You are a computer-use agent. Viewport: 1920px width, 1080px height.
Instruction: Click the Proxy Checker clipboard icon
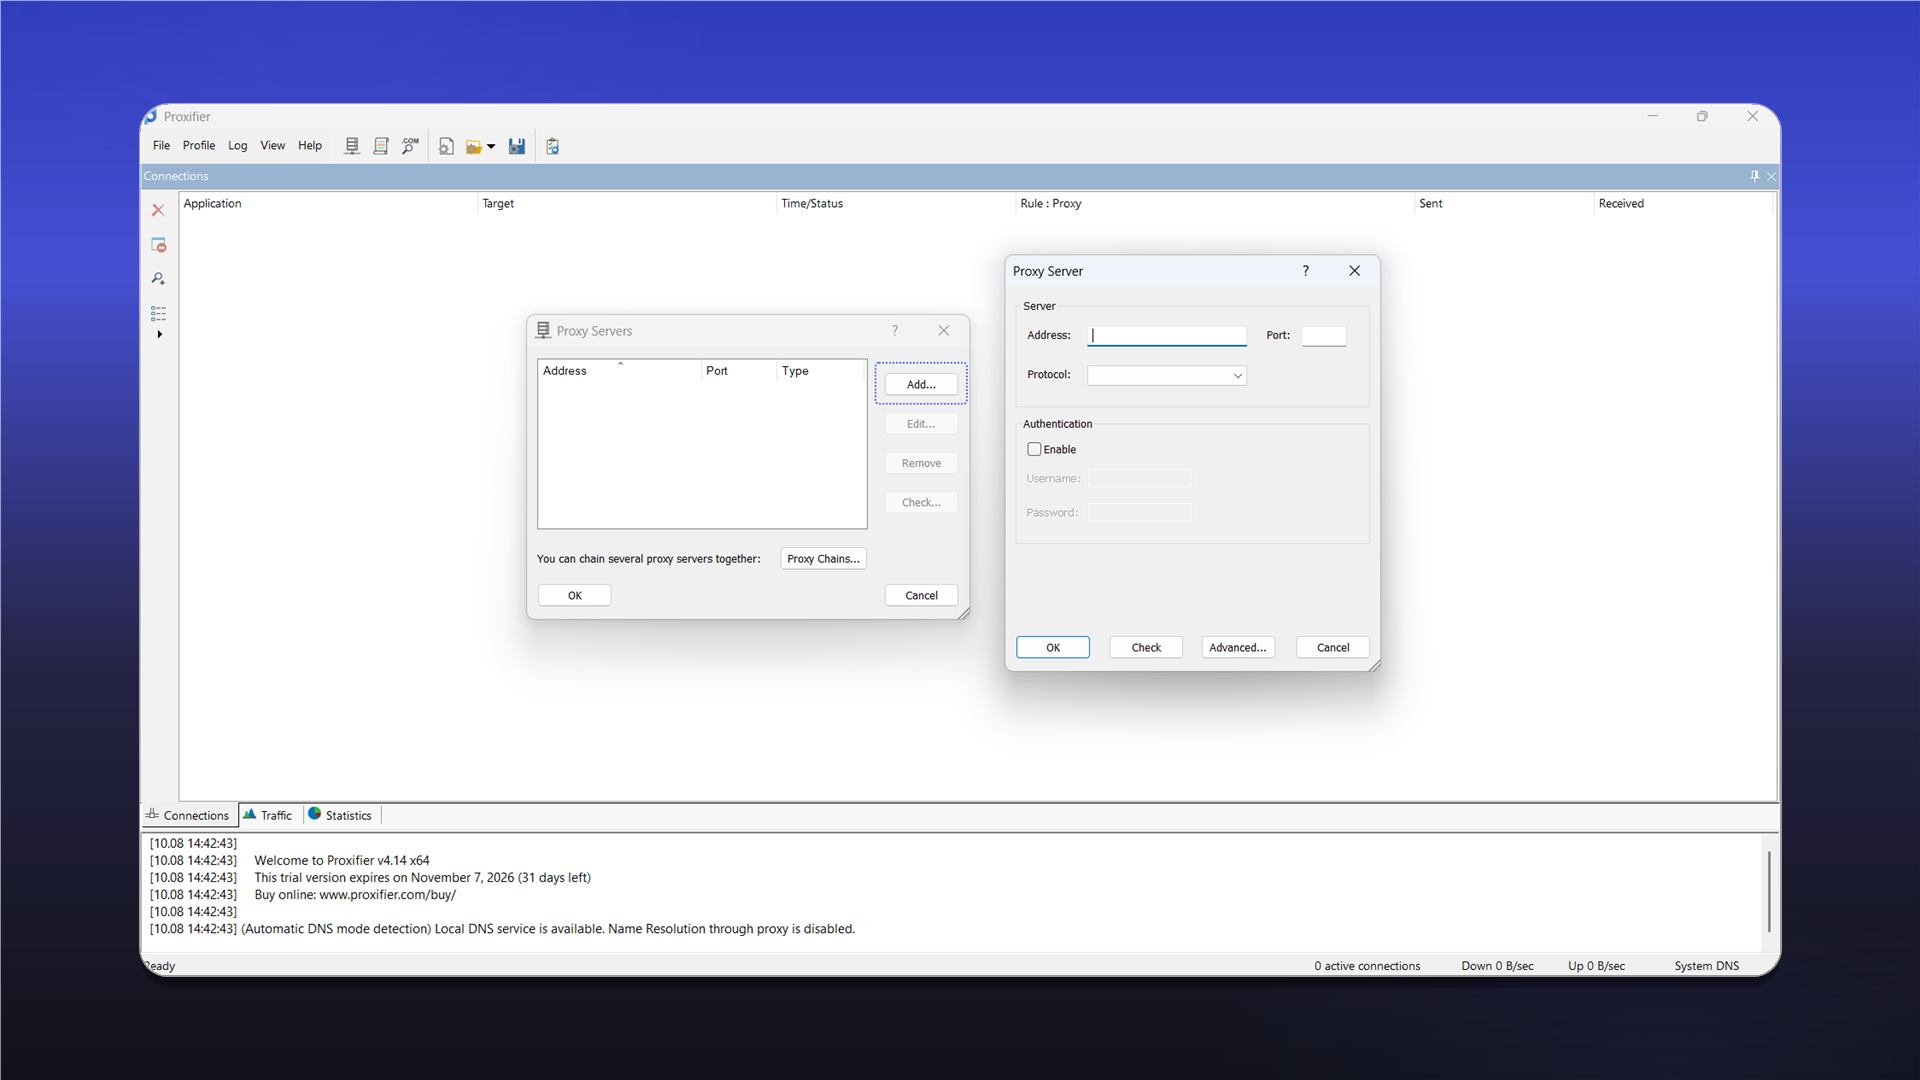(x=553, y=146)
